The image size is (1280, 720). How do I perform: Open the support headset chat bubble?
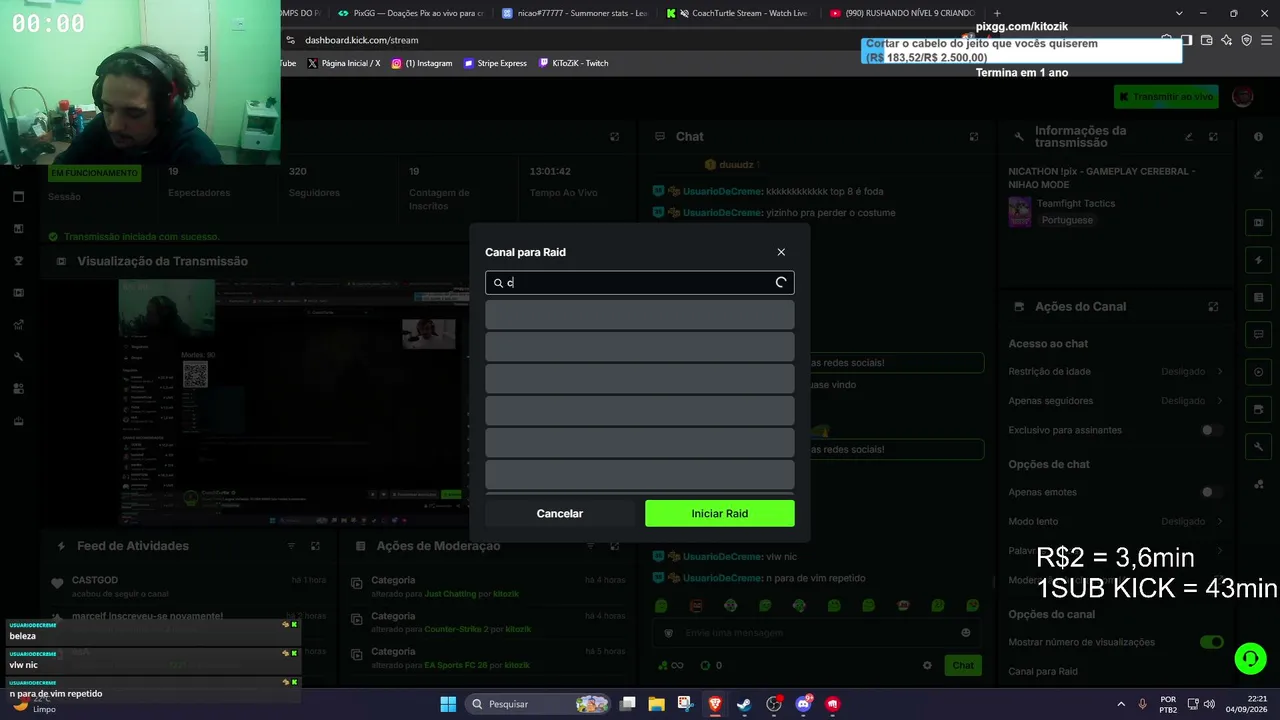[1250, 658]
